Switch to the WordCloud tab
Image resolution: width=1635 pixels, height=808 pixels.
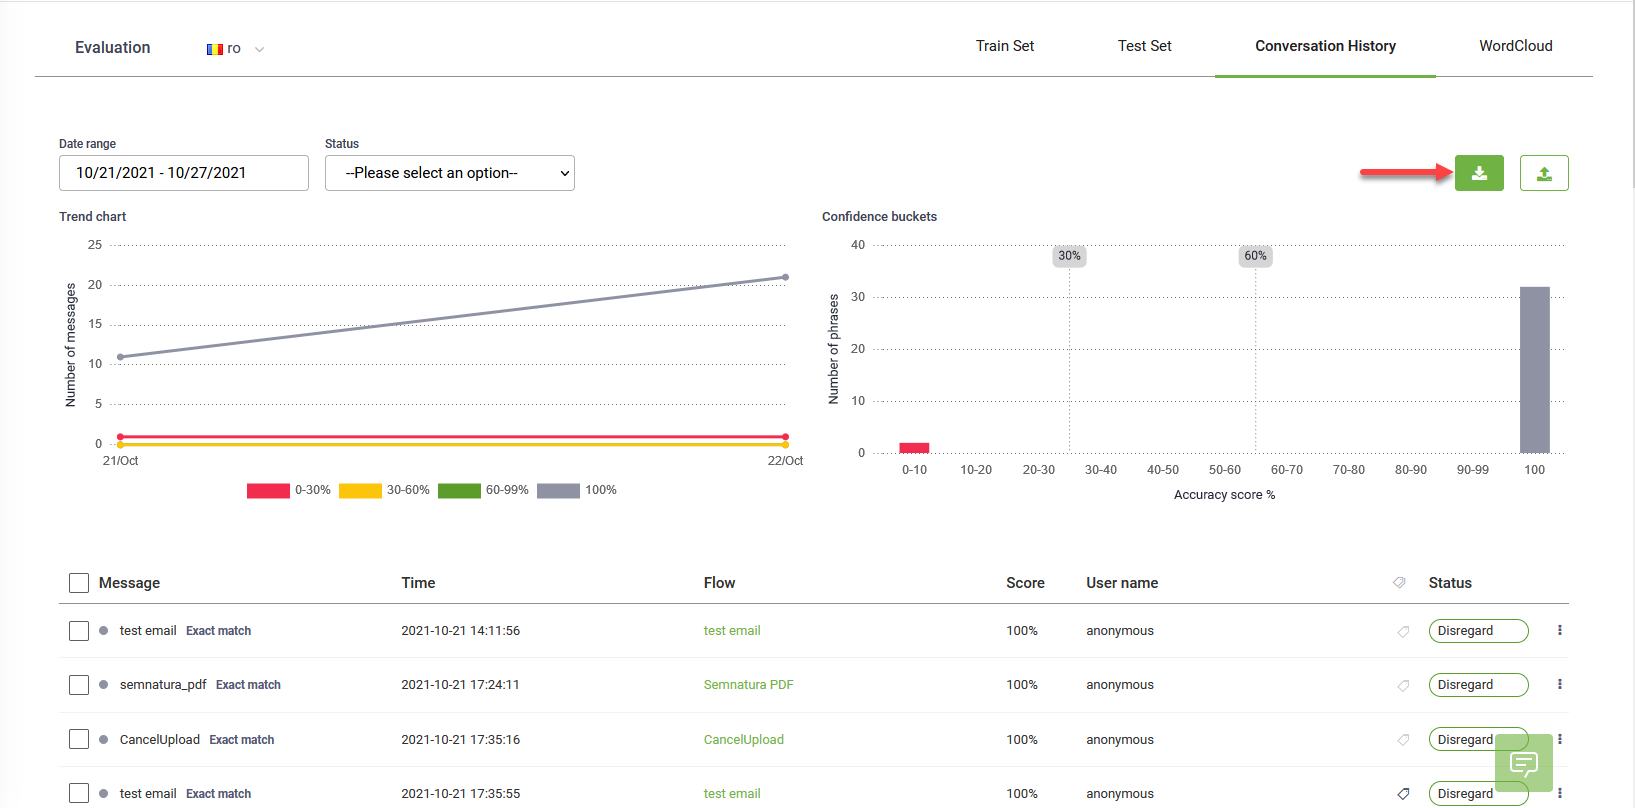[x=1515, y=46]
